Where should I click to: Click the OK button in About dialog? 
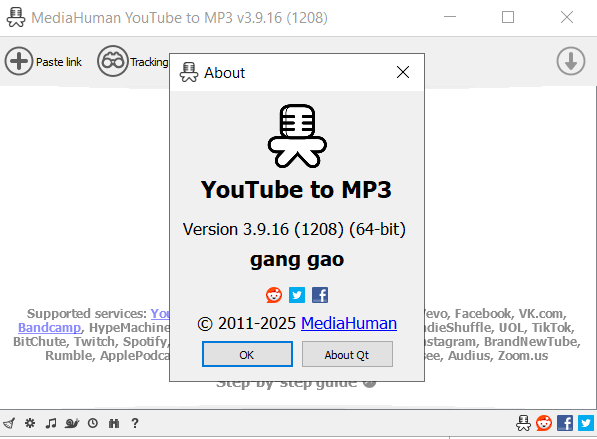[x=247, y=354]
